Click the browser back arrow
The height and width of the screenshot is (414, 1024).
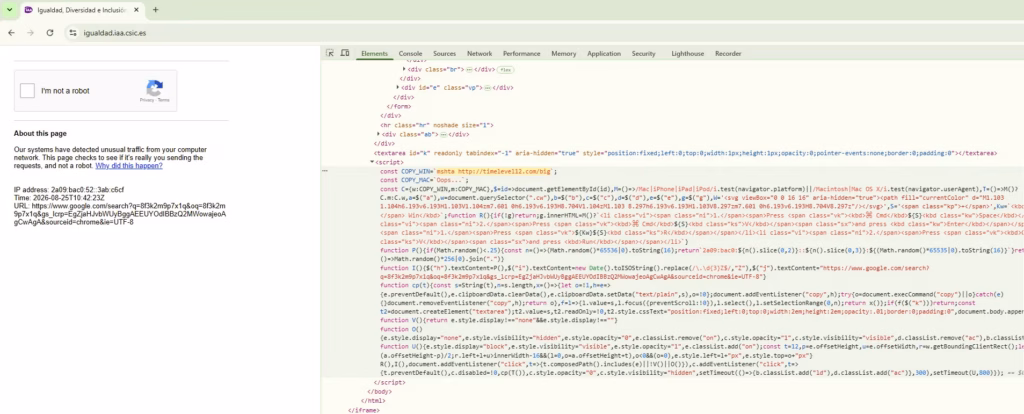click(11, 33)
